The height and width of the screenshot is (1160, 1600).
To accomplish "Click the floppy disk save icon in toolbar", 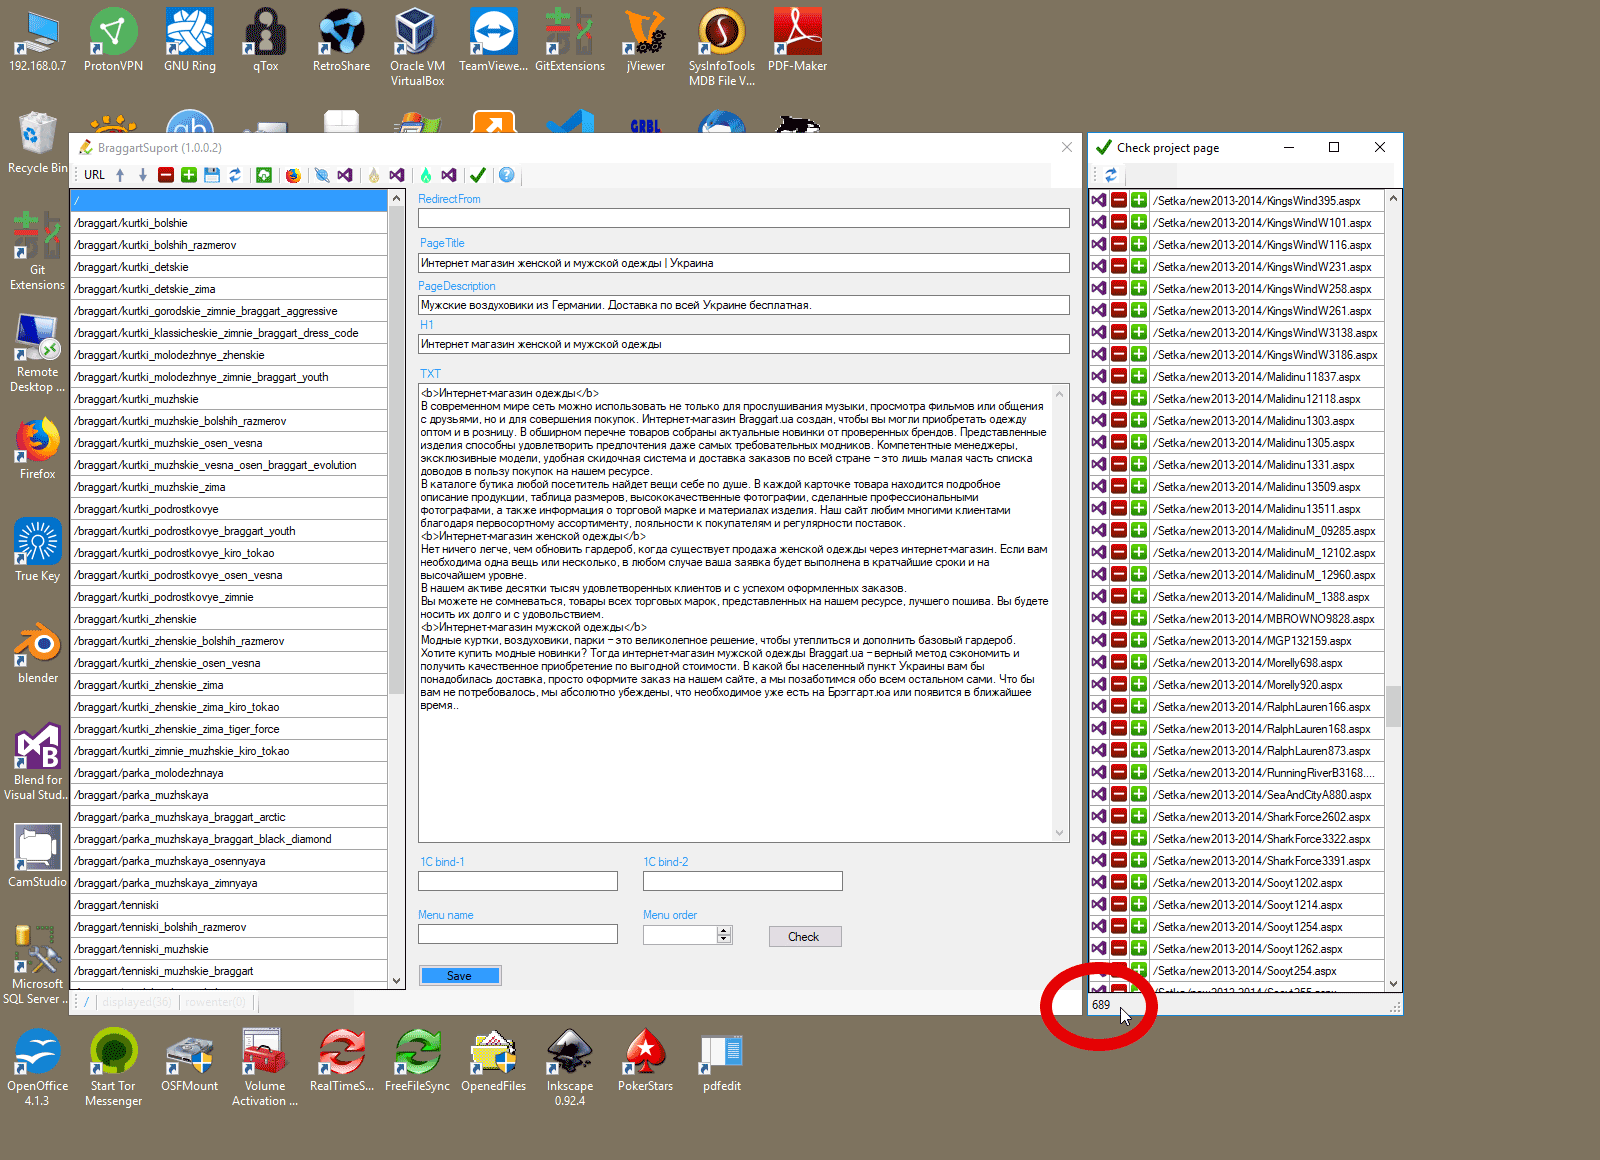I will tap(212, 175).
